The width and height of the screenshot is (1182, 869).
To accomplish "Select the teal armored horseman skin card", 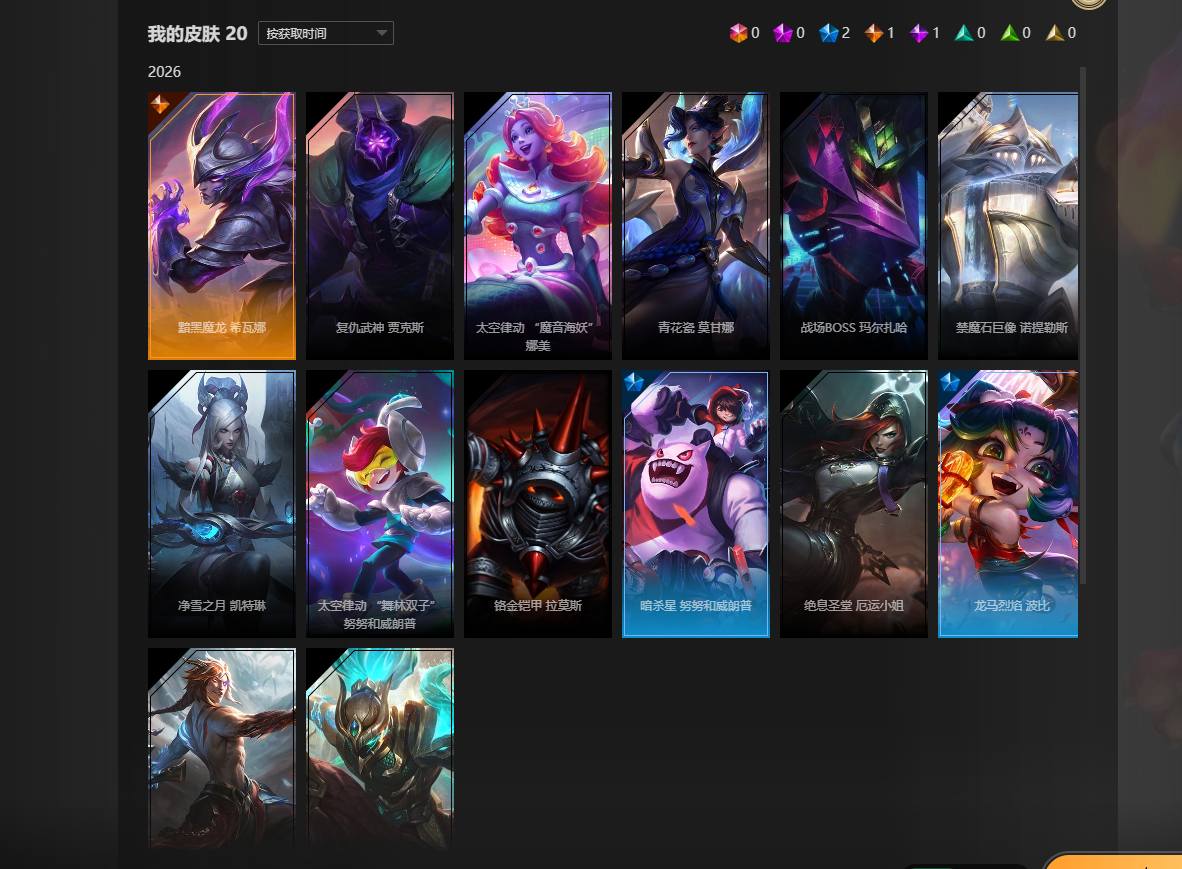I will (x=380, y=748).
